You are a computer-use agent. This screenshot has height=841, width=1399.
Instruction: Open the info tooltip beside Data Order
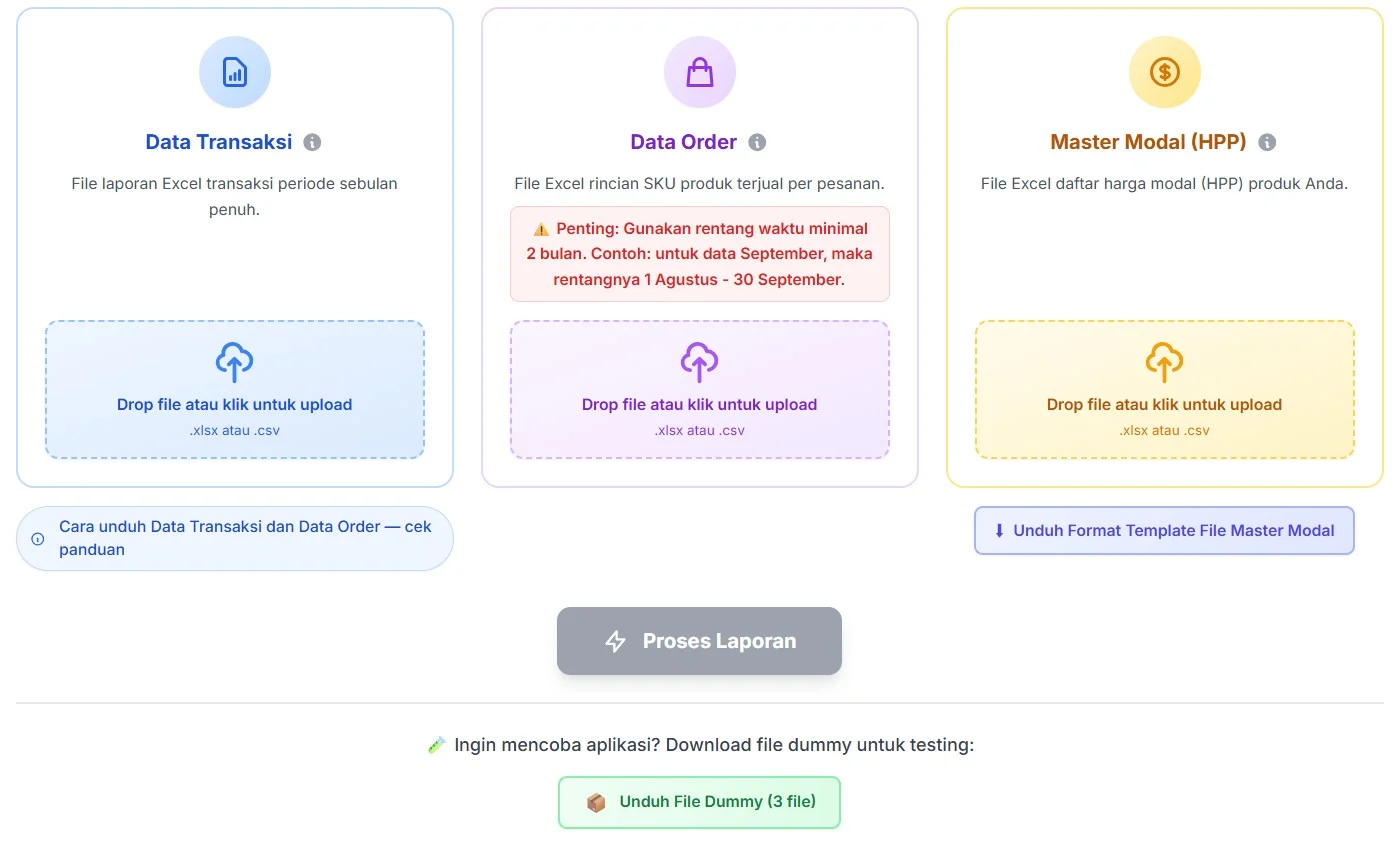click(x=757, y=142)
